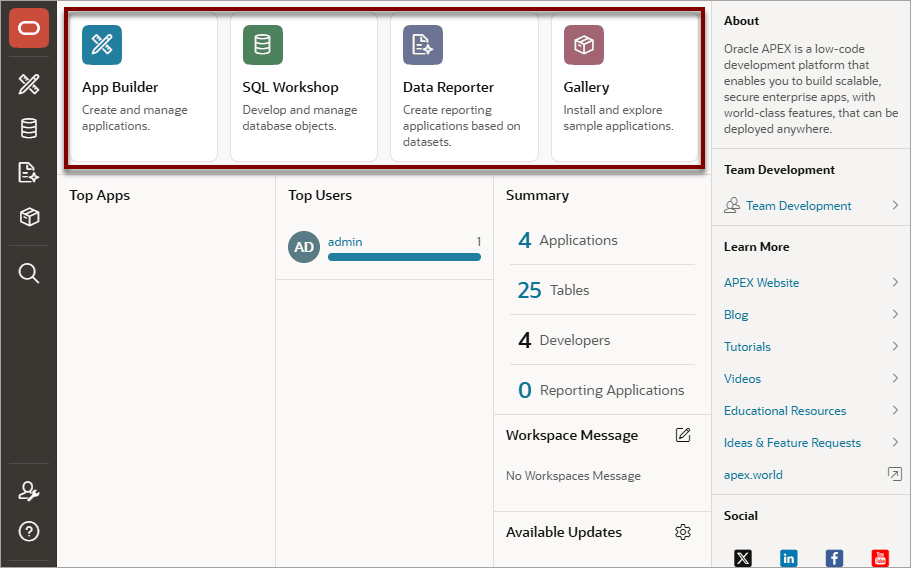Click the APEX Website row chevron
911x568 pixels.
coord(895,282)
